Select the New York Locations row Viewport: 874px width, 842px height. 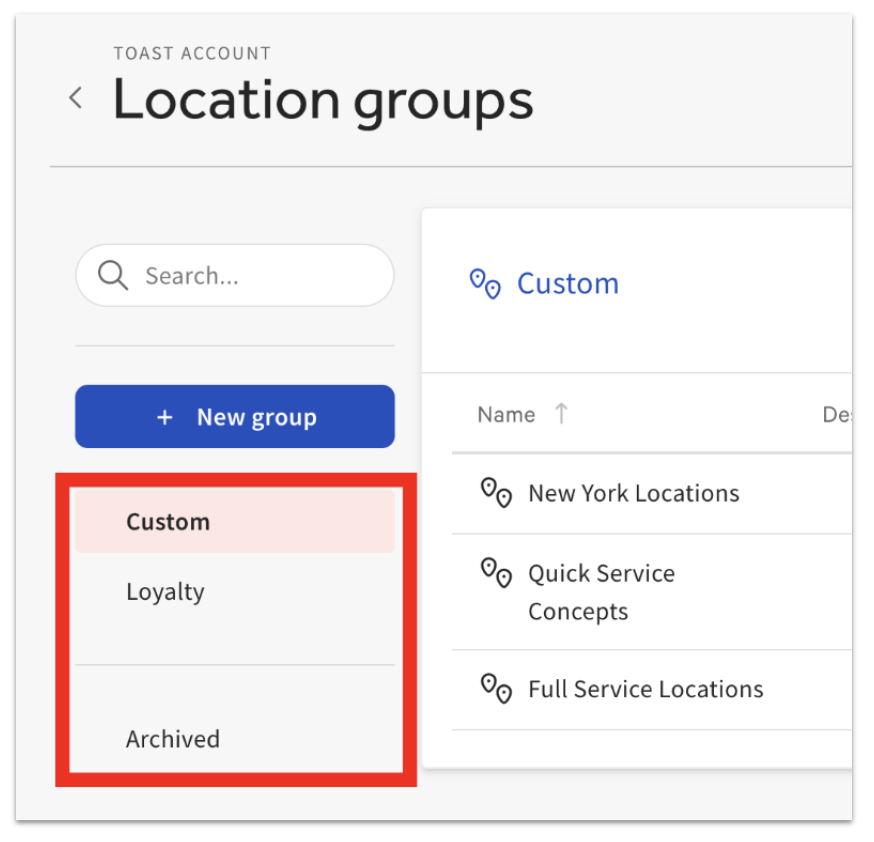(x=633, y=493)
